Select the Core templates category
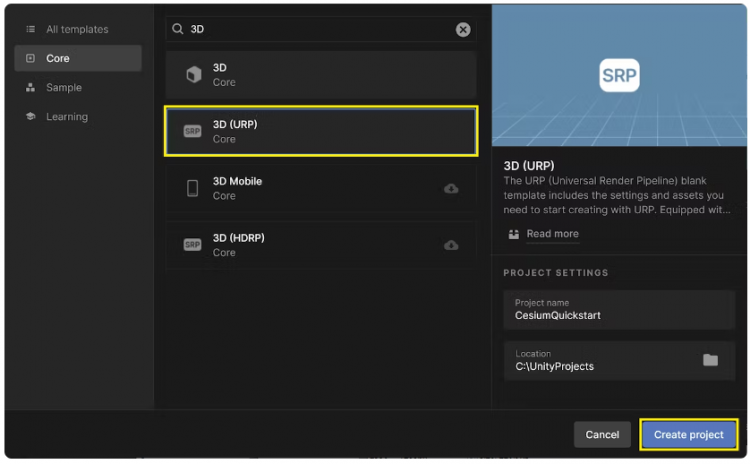This screenshot has width=750, height=464. click(x=77, y=59)
